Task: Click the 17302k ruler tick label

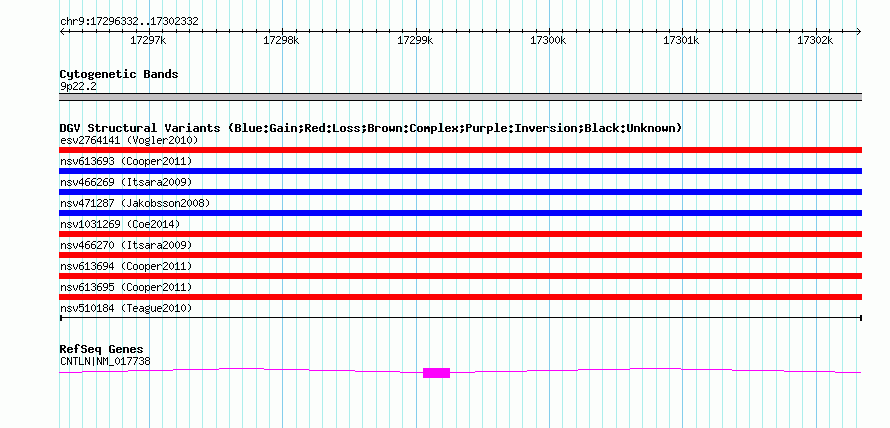Action: point(815,40)
